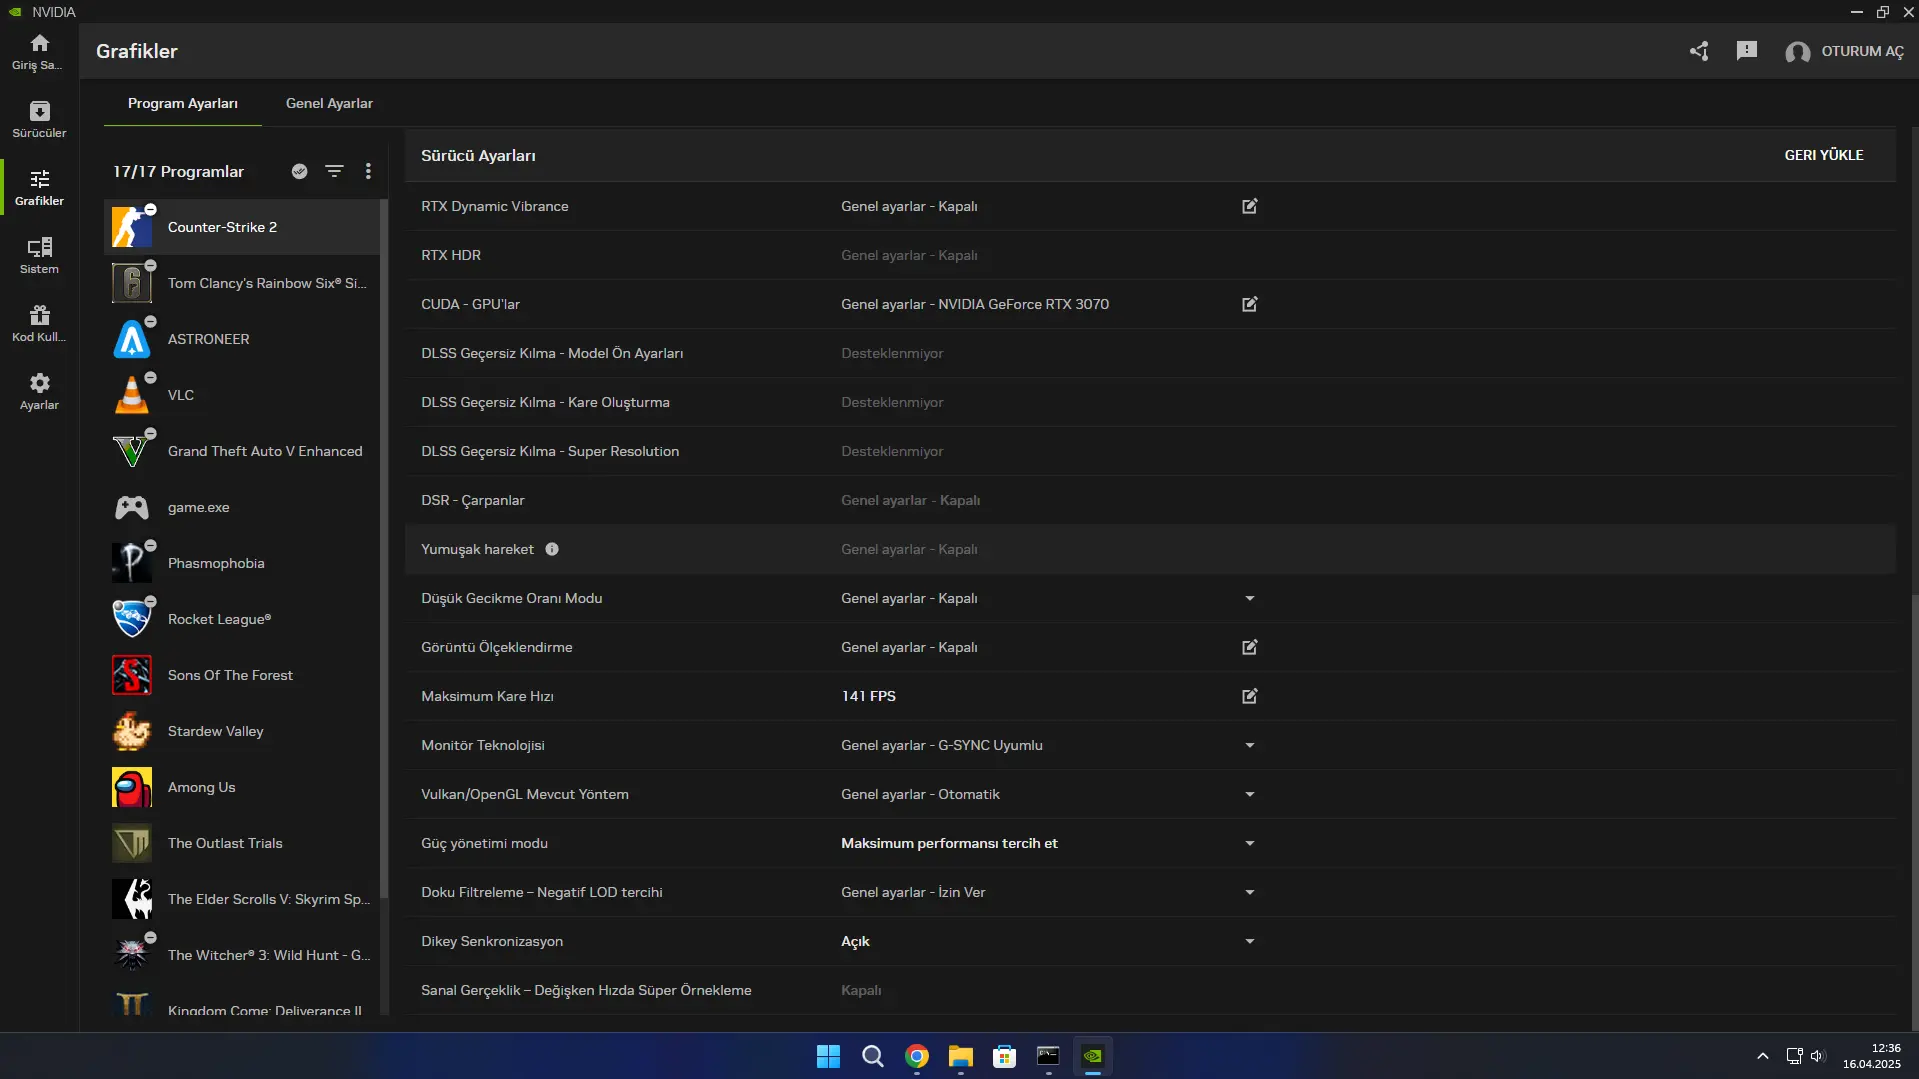
Task: Edit the RTX Dynamic Vibrance setting
Action: click(1249, 206)
